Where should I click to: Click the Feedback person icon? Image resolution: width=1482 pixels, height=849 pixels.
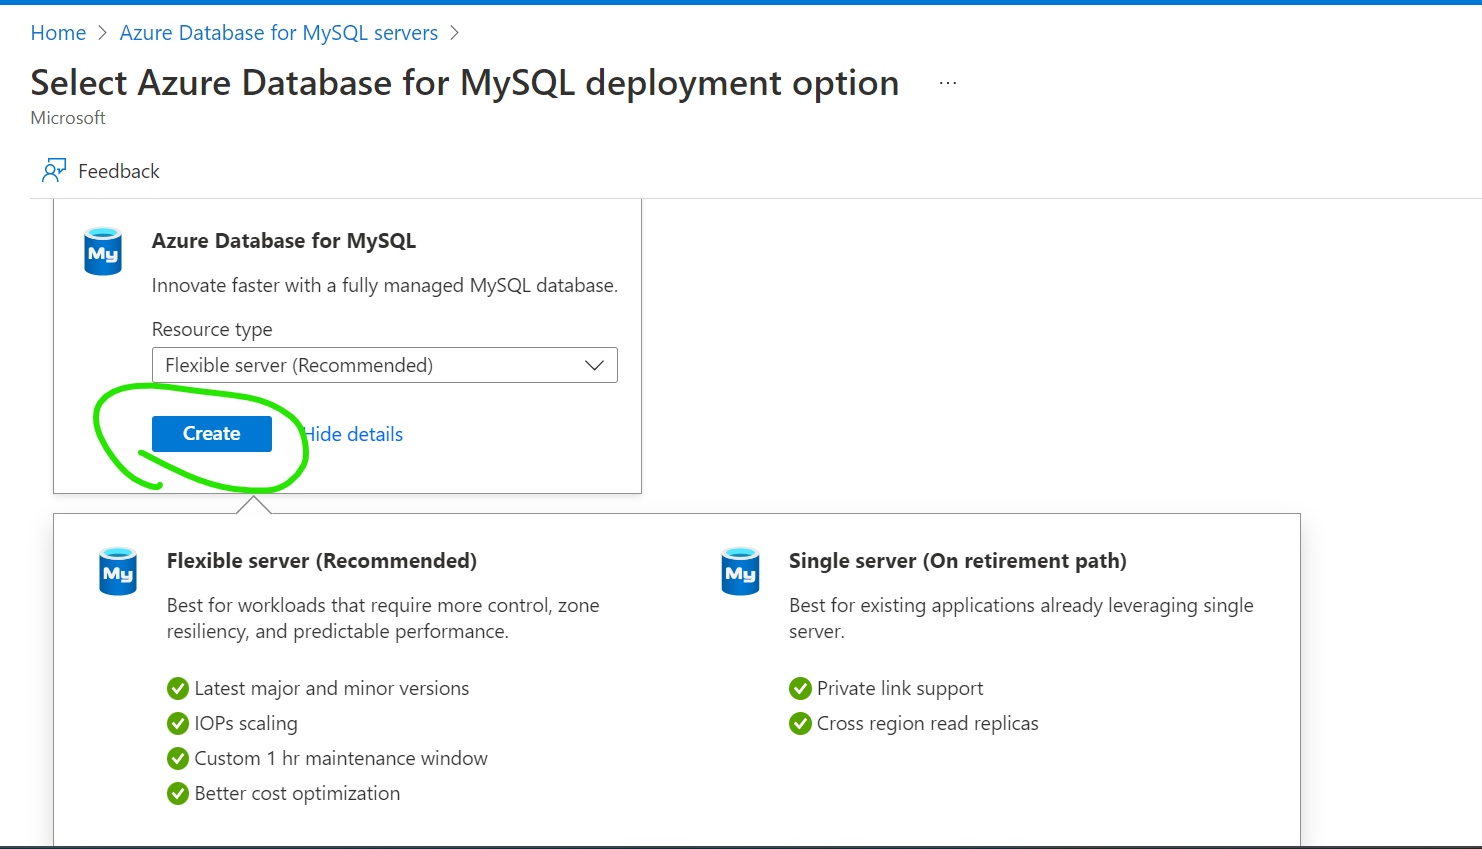(x=54, y=171)
